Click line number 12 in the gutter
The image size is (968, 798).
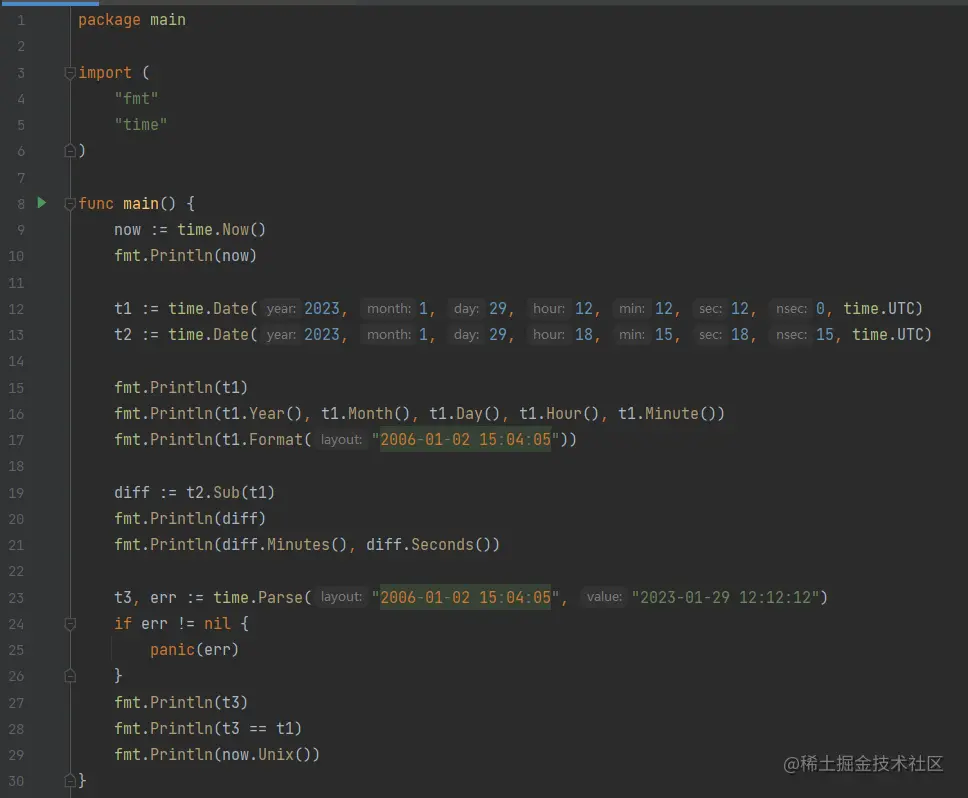click(x=17, y=308)
